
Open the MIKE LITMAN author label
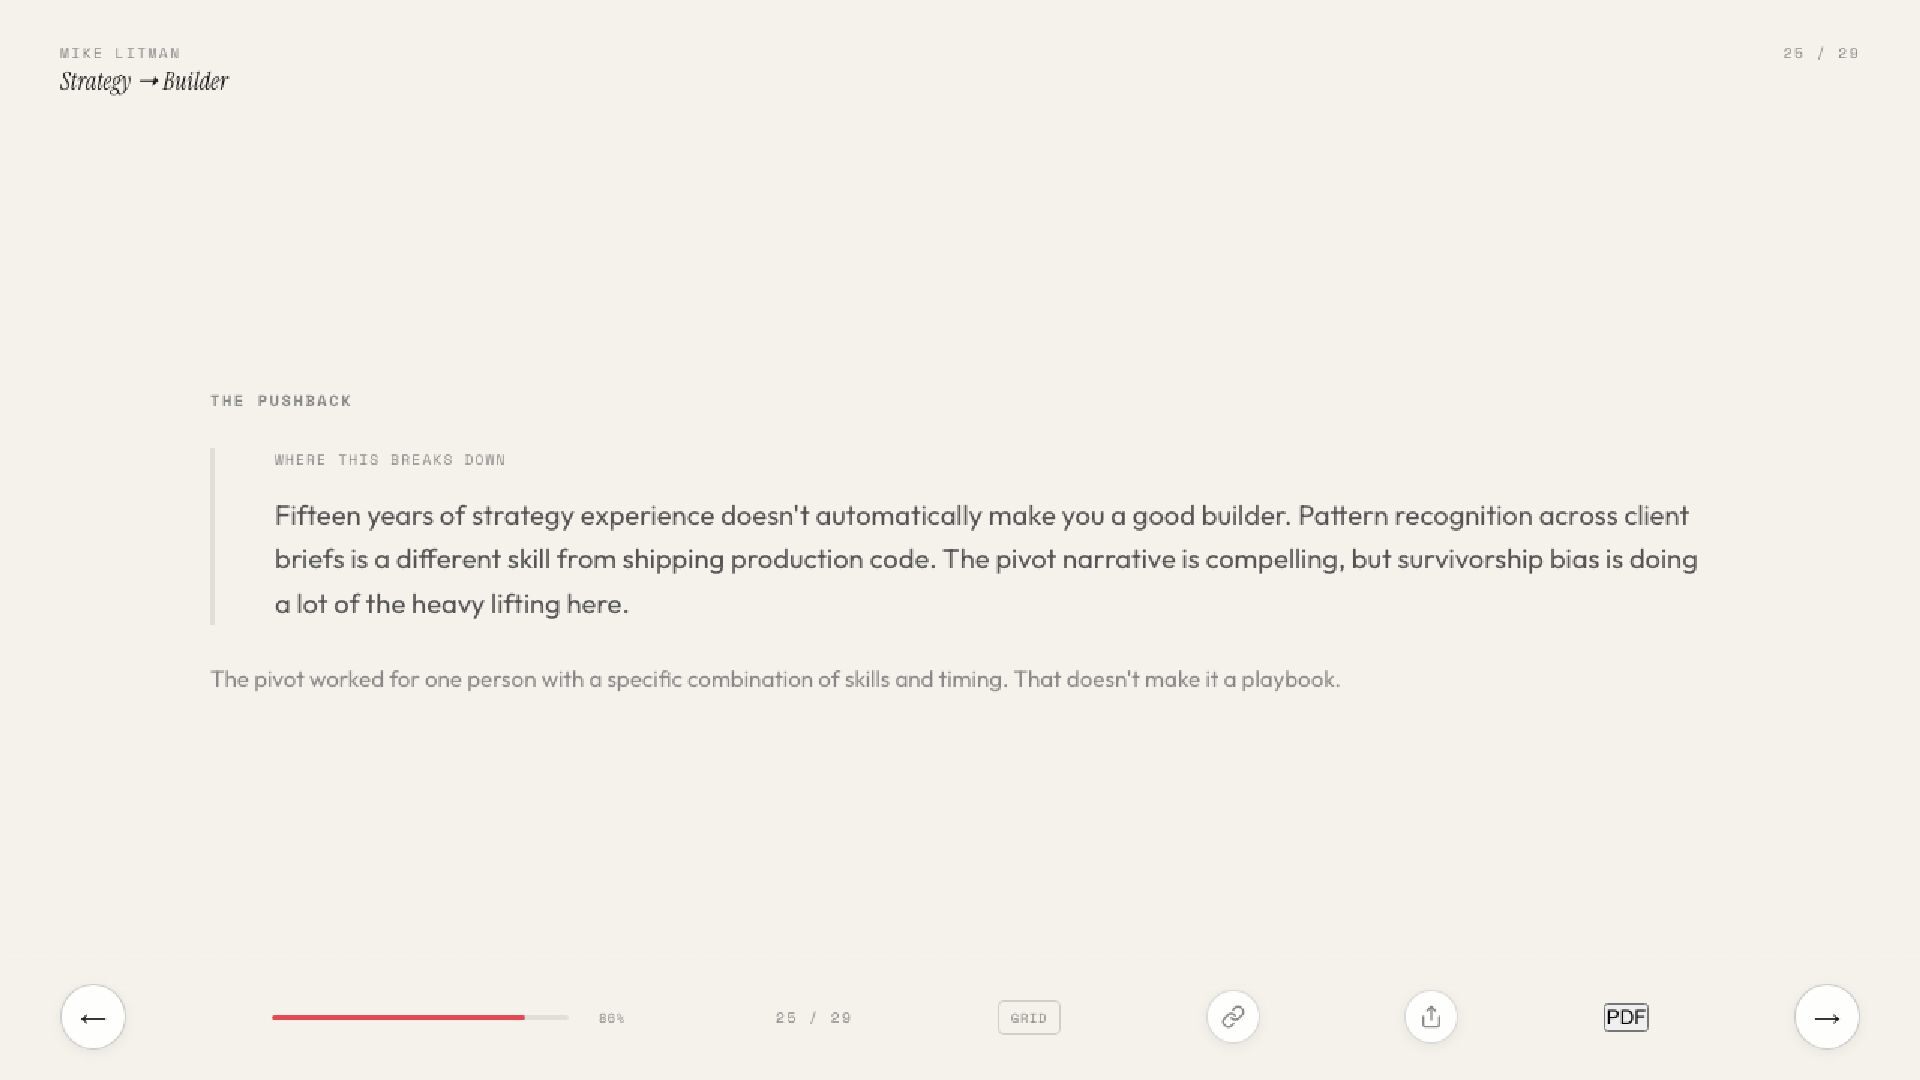[x=120, y=53]
